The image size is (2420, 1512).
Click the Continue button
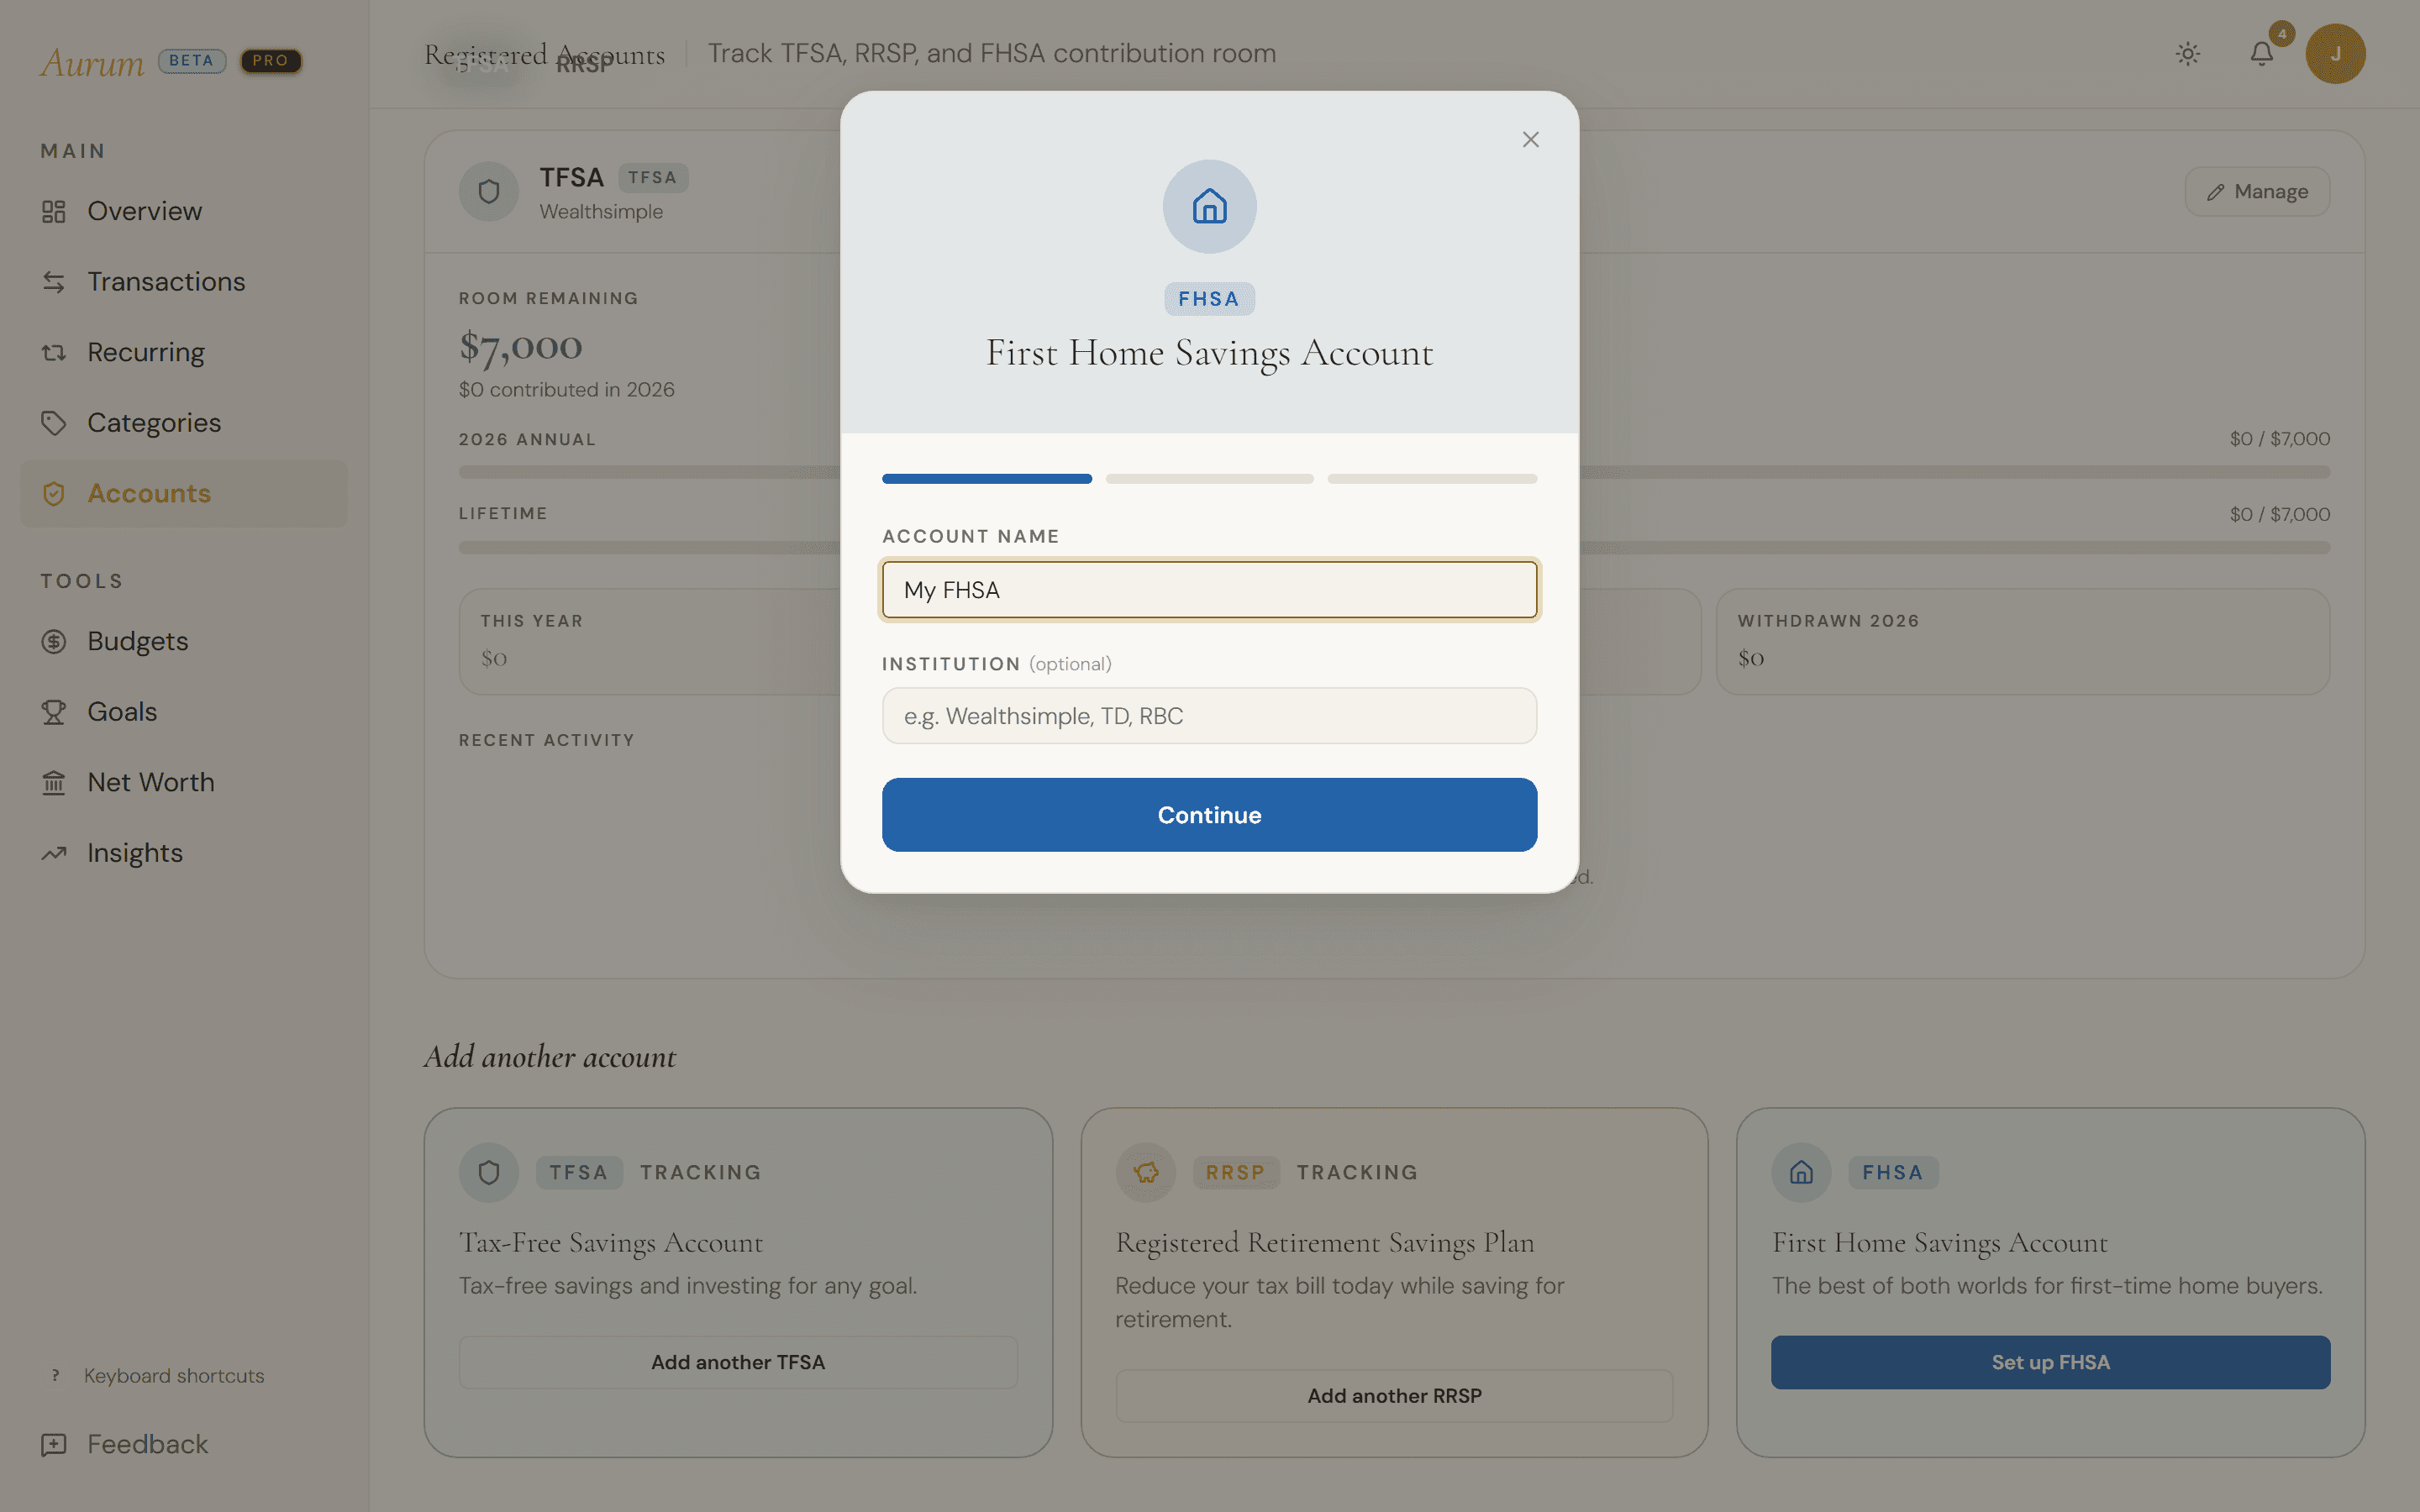coord(1209,815)
